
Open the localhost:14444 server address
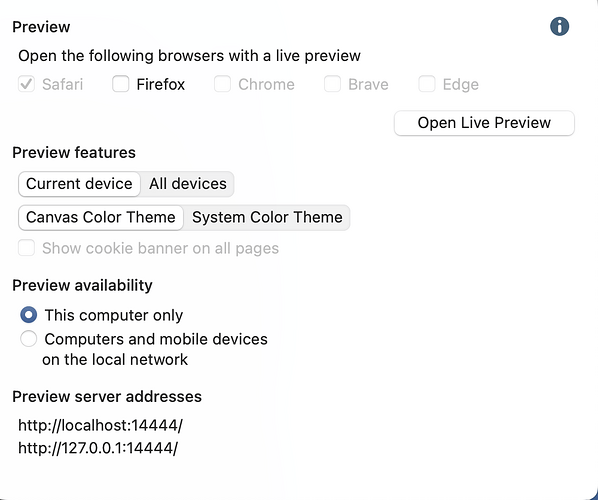point(101,425)
